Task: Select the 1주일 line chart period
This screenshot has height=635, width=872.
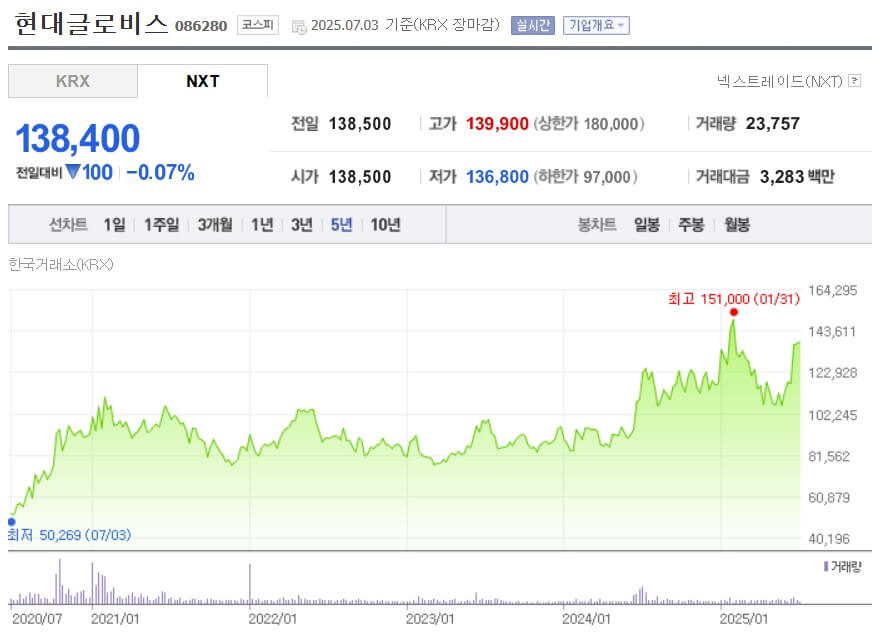Action: point(161,225)
